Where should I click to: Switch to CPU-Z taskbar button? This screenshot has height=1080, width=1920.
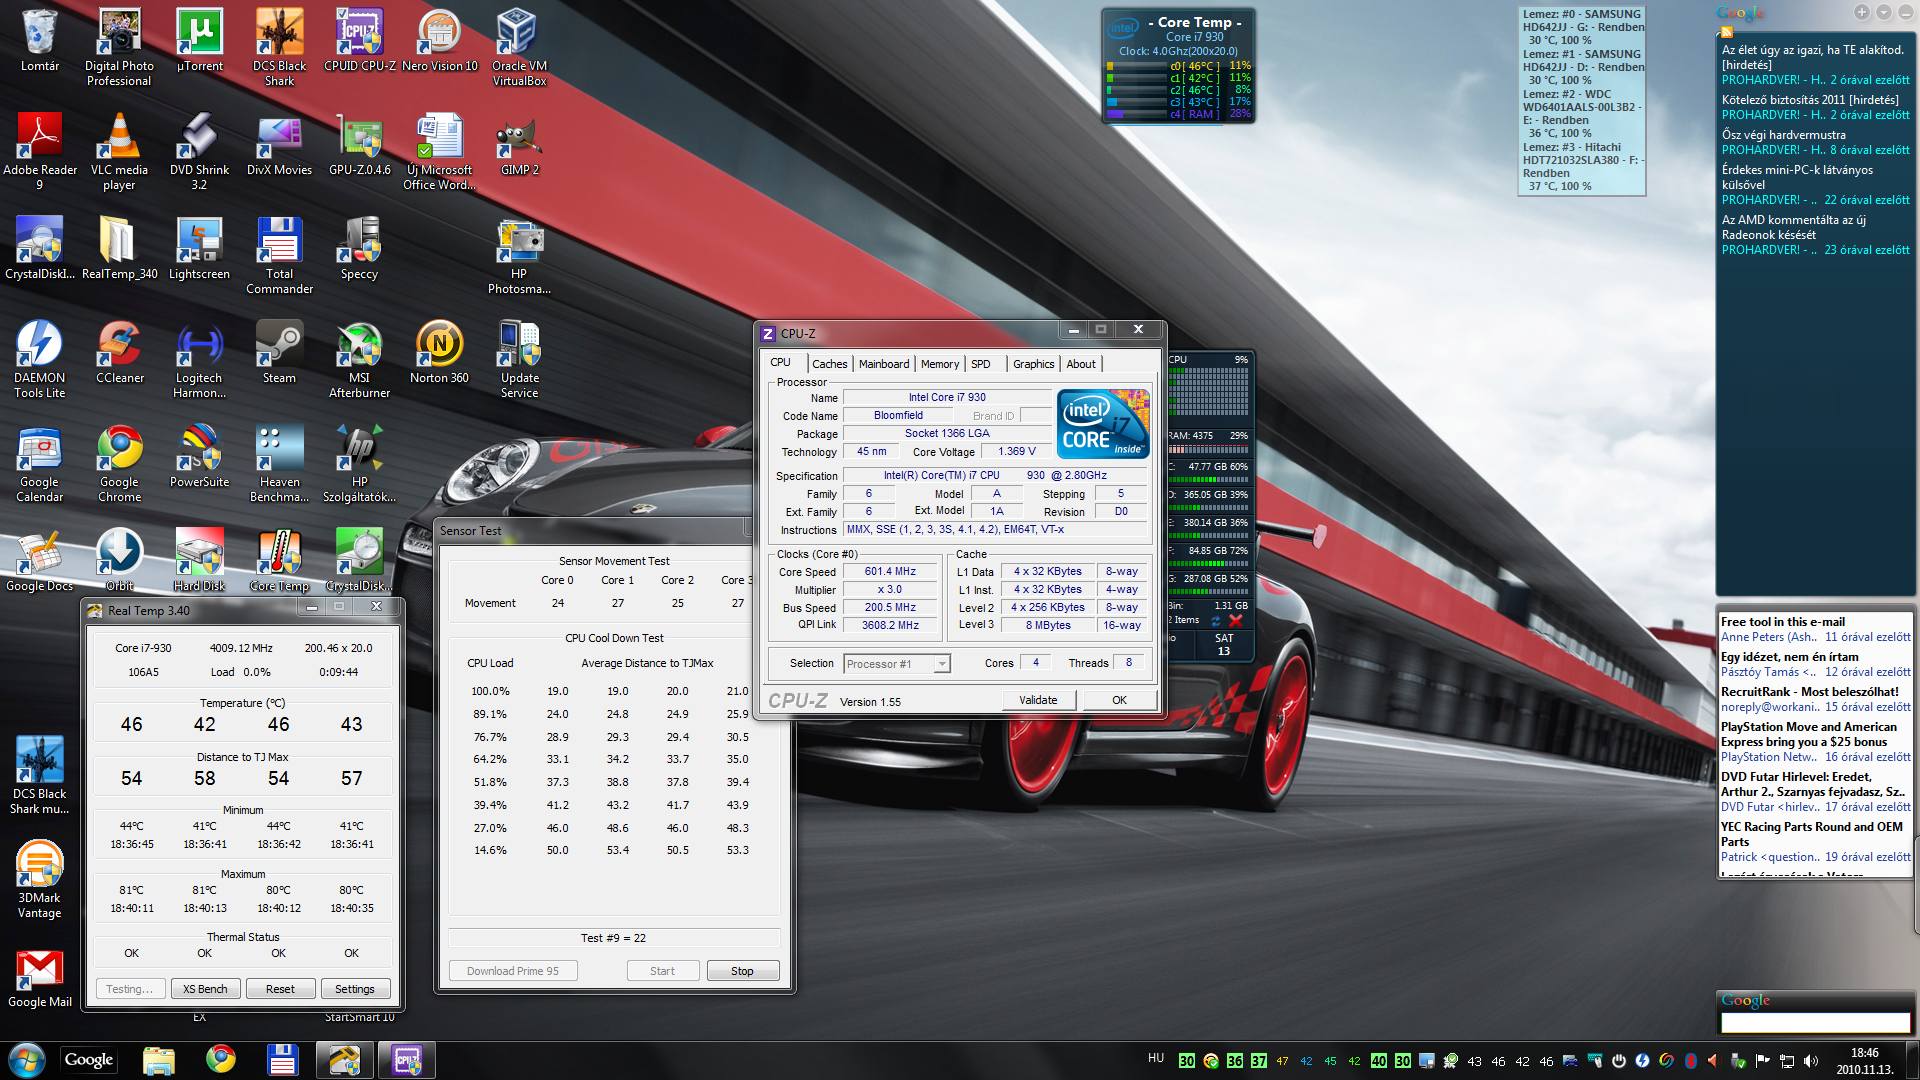click(x=406, y=1060)
